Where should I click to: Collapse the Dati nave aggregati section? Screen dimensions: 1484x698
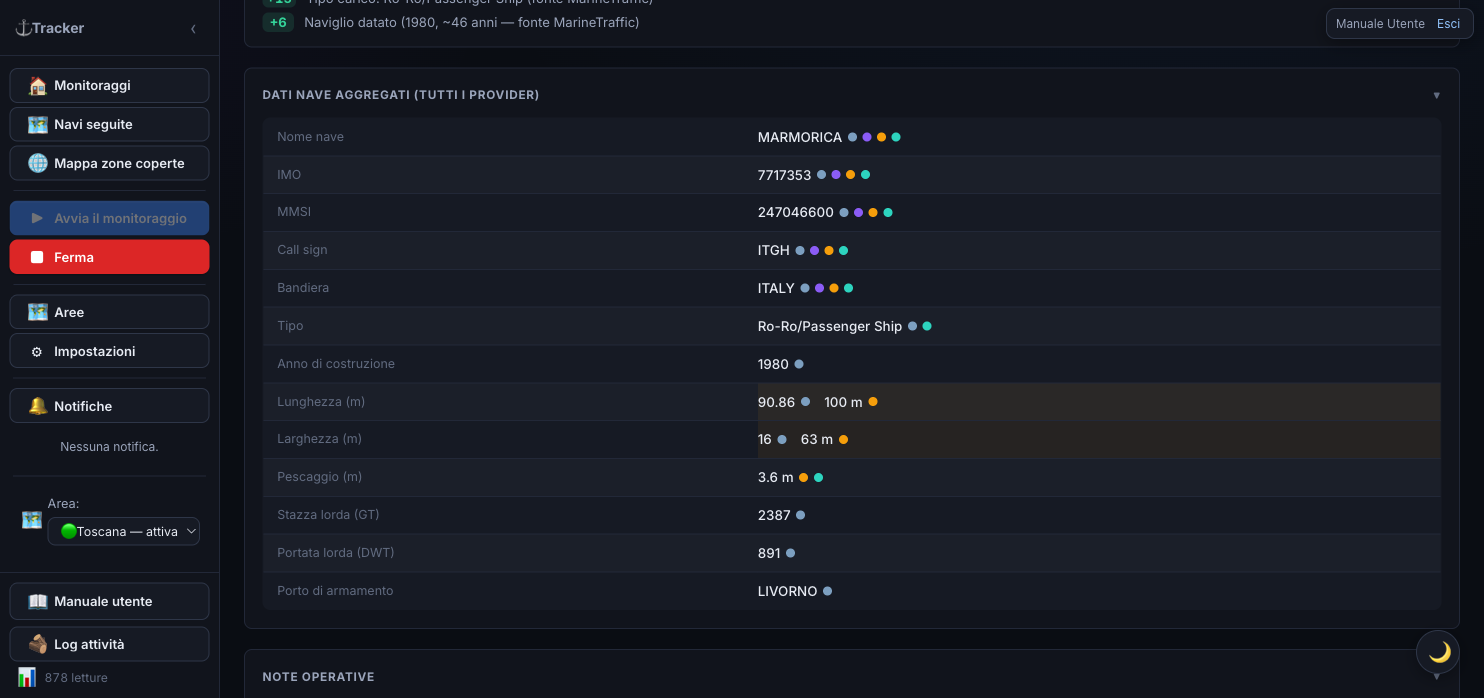1437,95
